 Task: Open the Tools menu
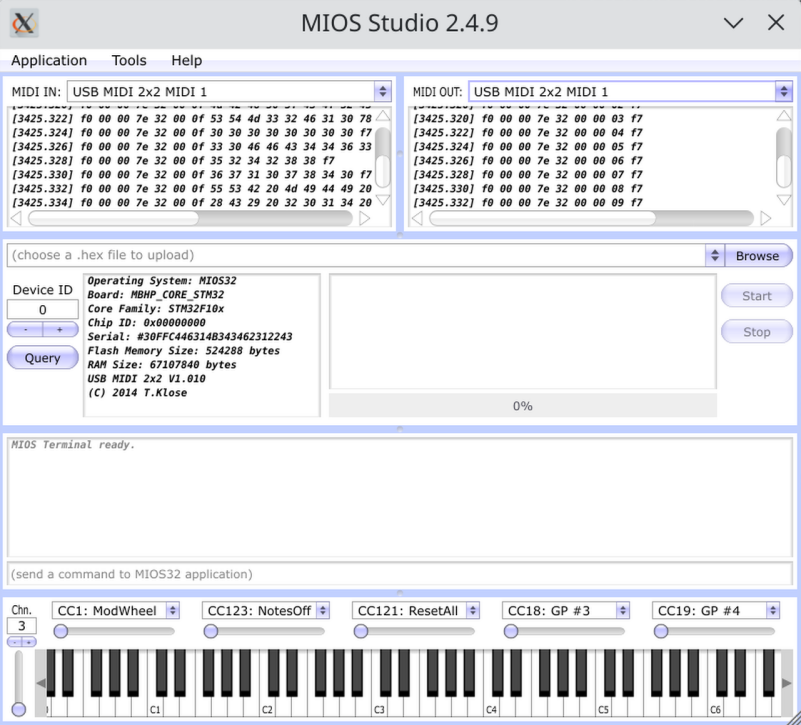click(128, 60)
